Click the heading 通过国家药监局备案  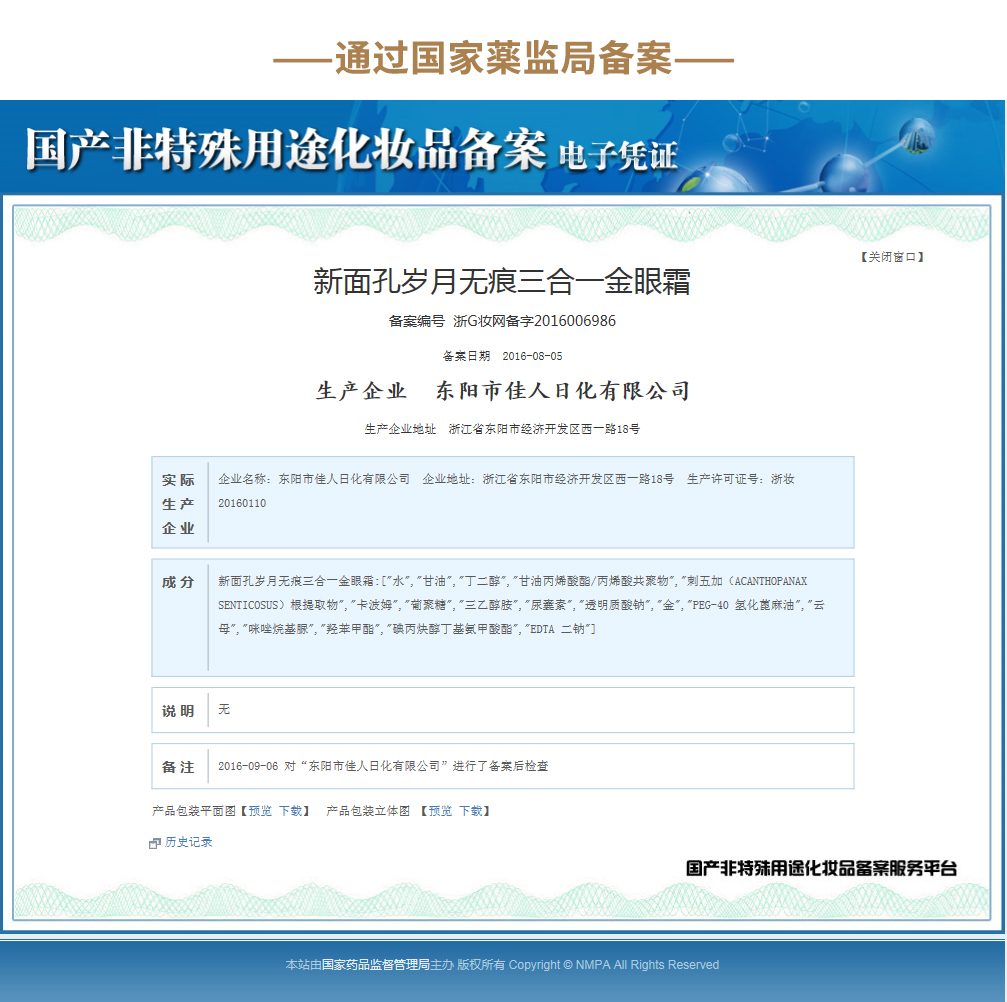(x=504, y=58)
